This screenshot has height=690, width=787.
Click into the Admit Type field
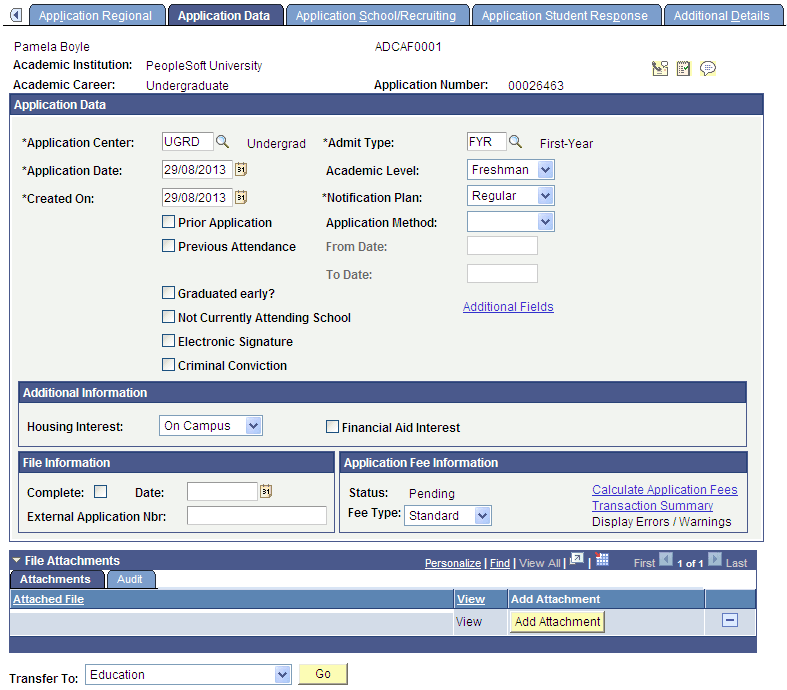coord(486,142)
